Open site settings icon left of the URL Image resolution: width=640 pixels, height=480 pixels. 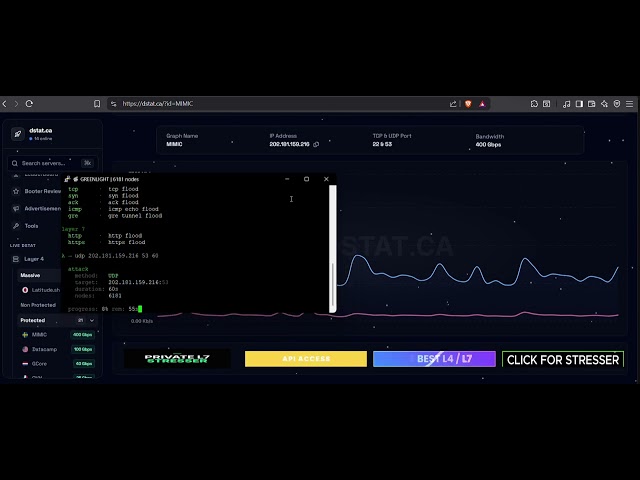coord(113,104)
